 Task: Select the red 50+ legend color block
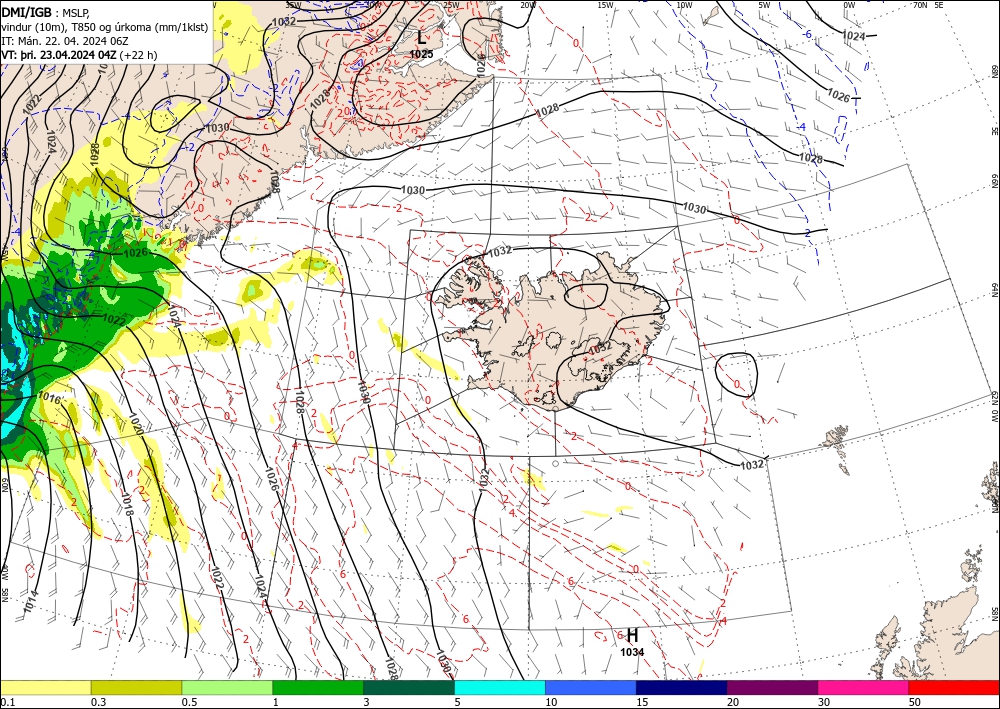[954, 687]
